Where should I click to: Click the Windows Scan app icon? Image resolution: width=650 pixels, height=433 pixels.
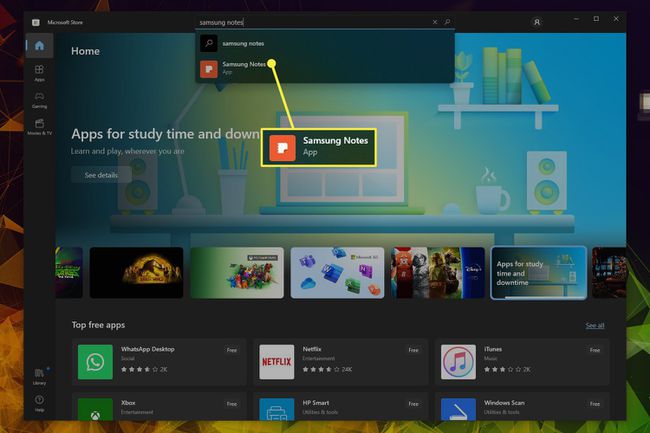click(458, 409)
